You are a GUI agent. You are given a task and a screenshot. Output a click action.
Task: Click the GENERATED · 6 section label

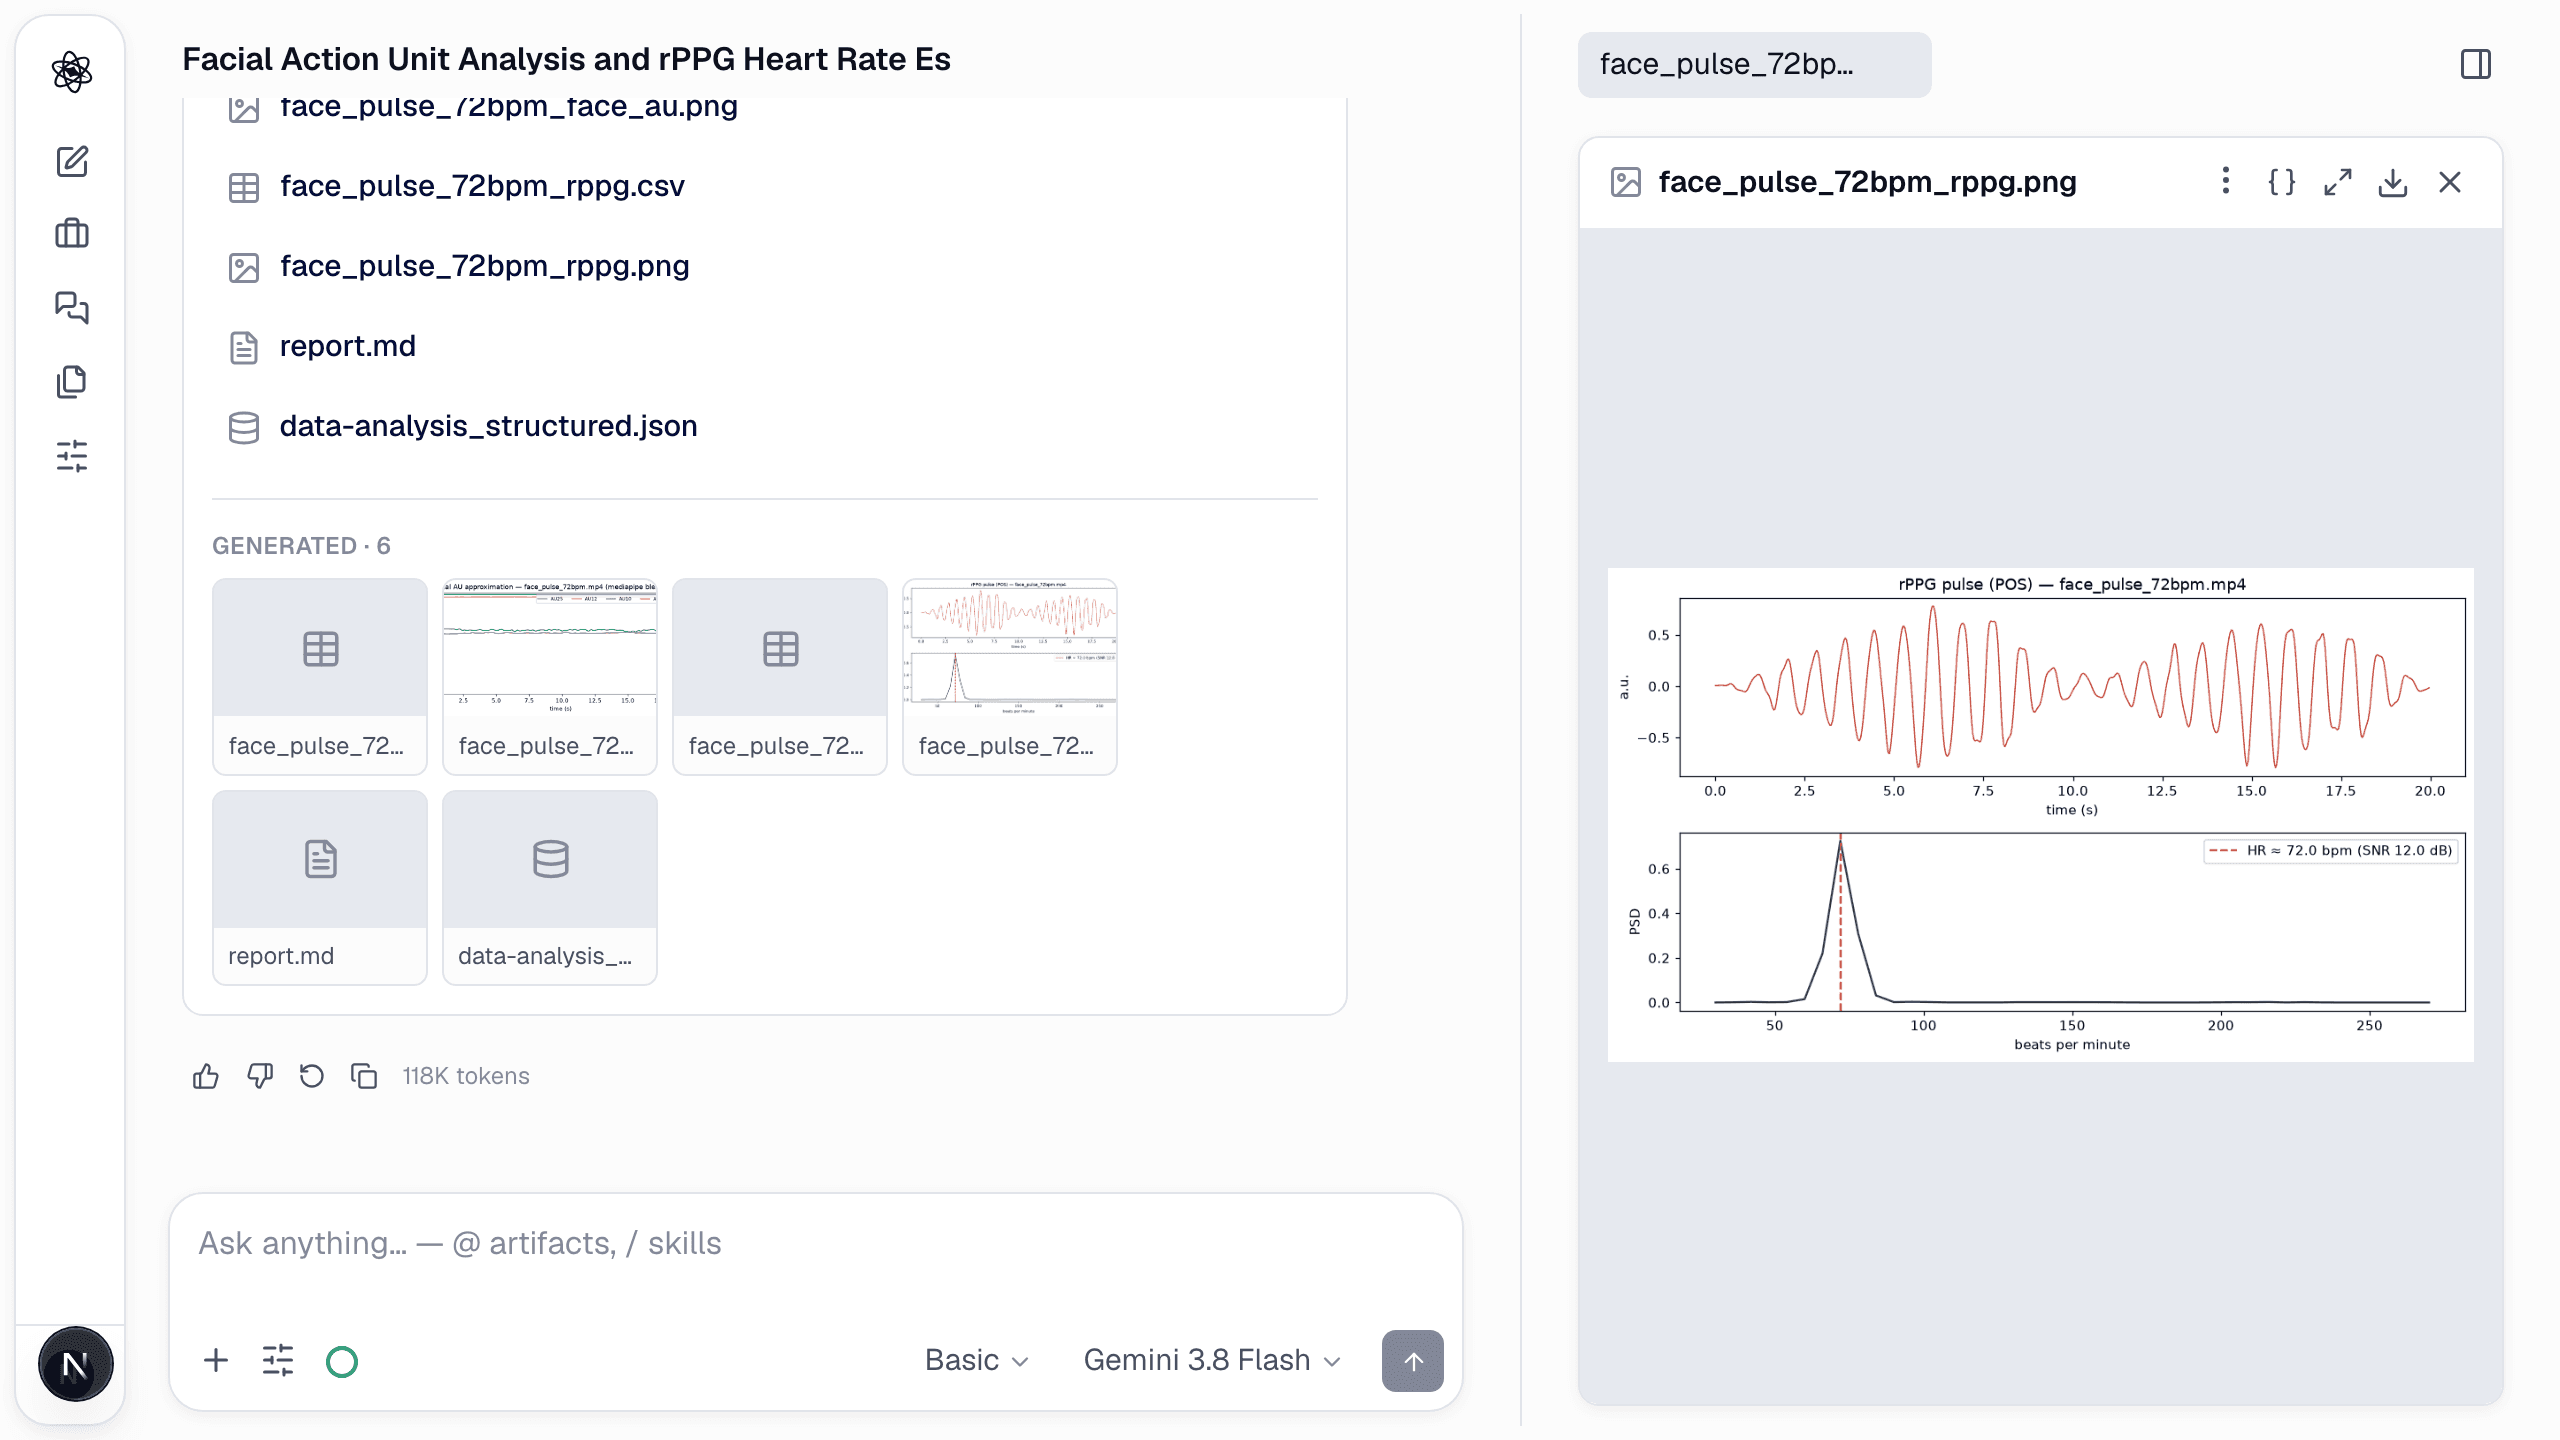point(301,546)
